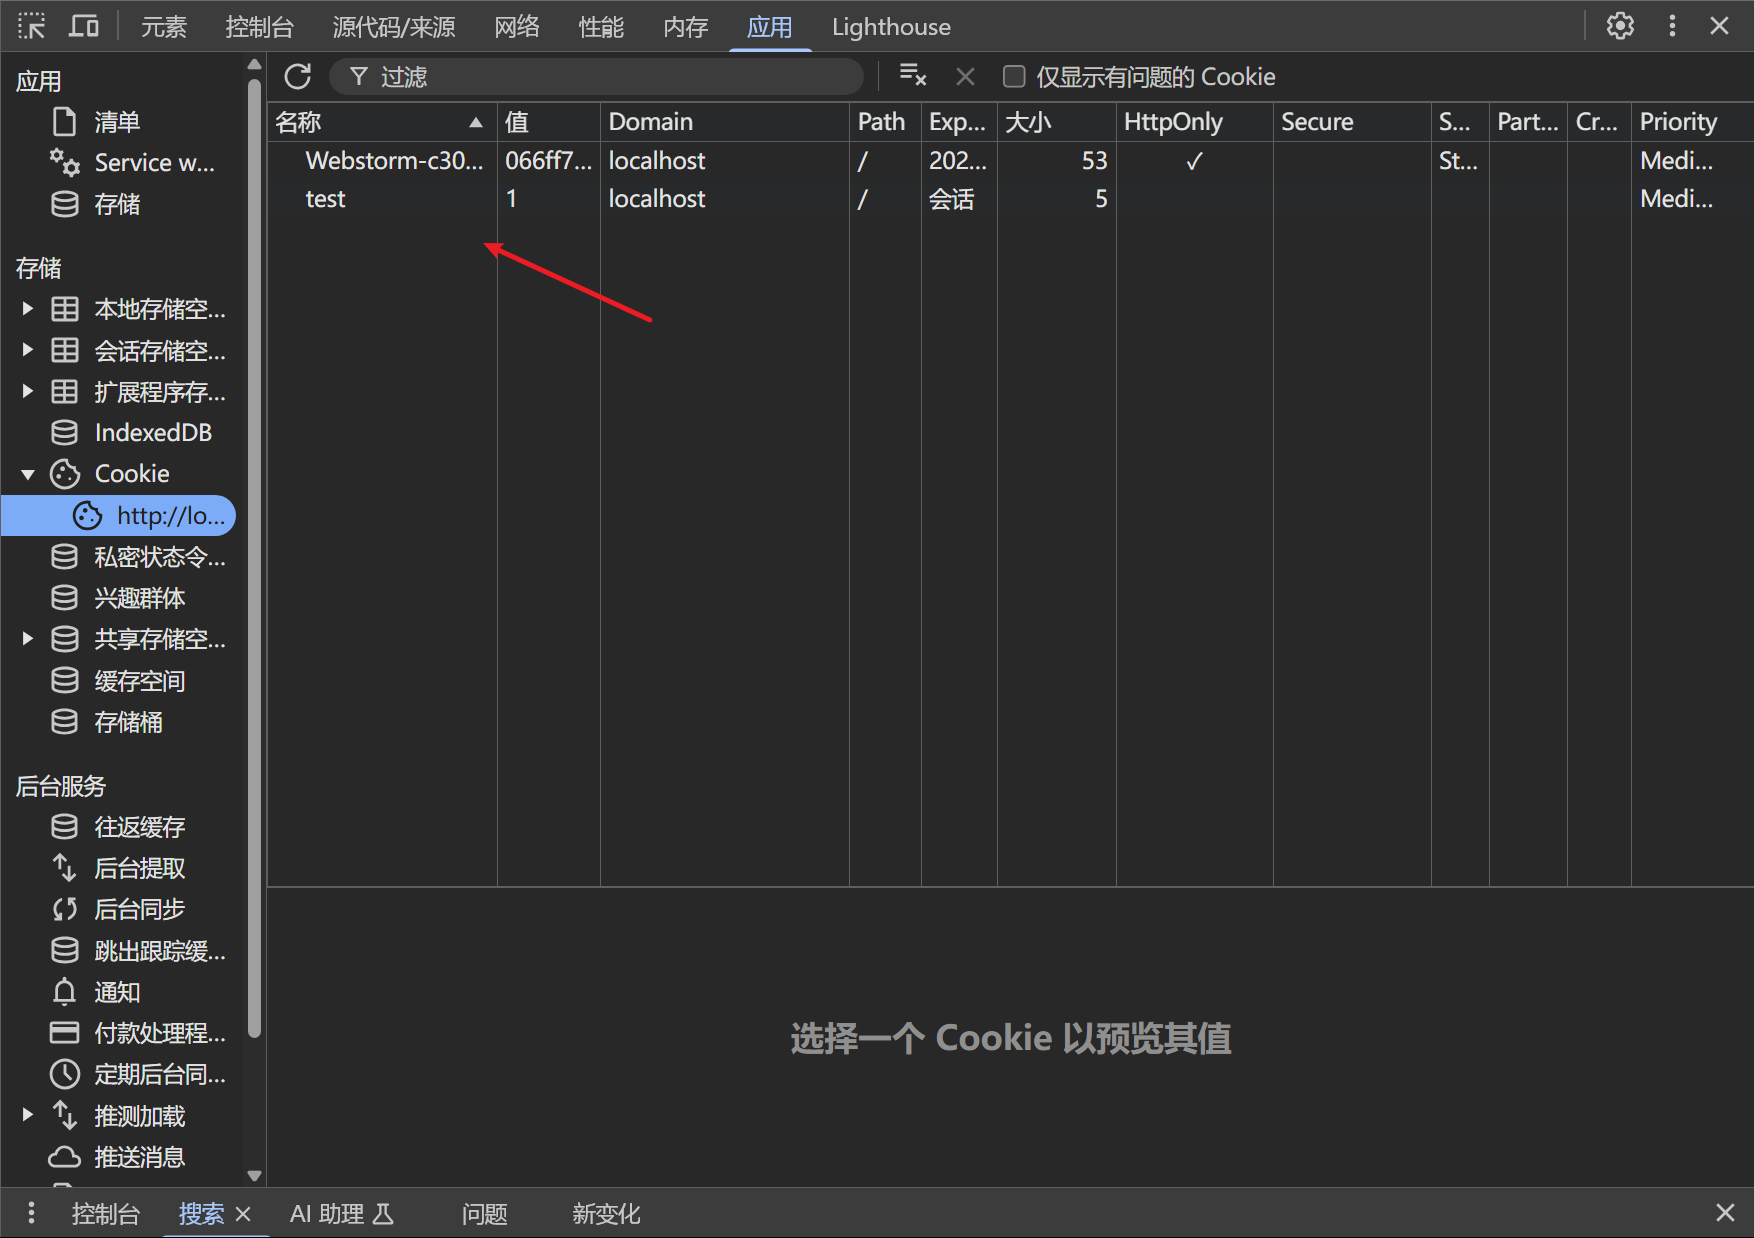The height and width of the screenshot is (1238, 1754).
Task: Toggle device toolbar emulation icon
Action: coord(84,26)
